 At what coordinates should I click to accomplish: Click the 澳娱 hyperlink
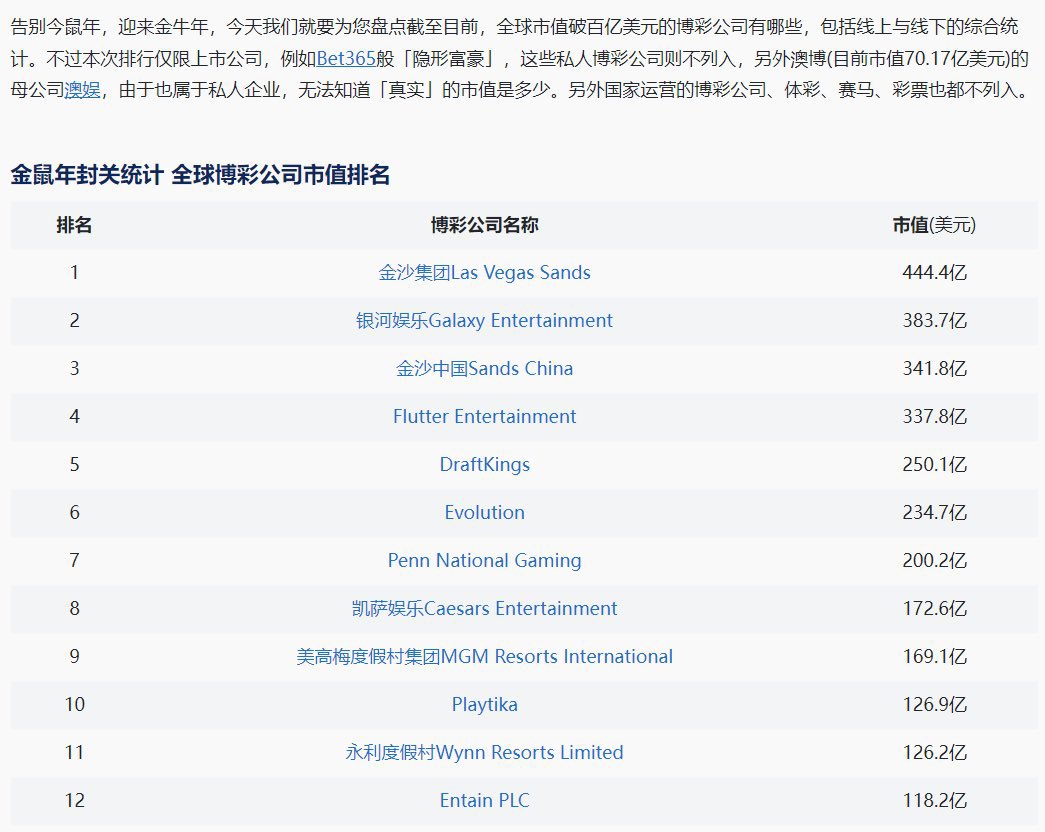83,89
